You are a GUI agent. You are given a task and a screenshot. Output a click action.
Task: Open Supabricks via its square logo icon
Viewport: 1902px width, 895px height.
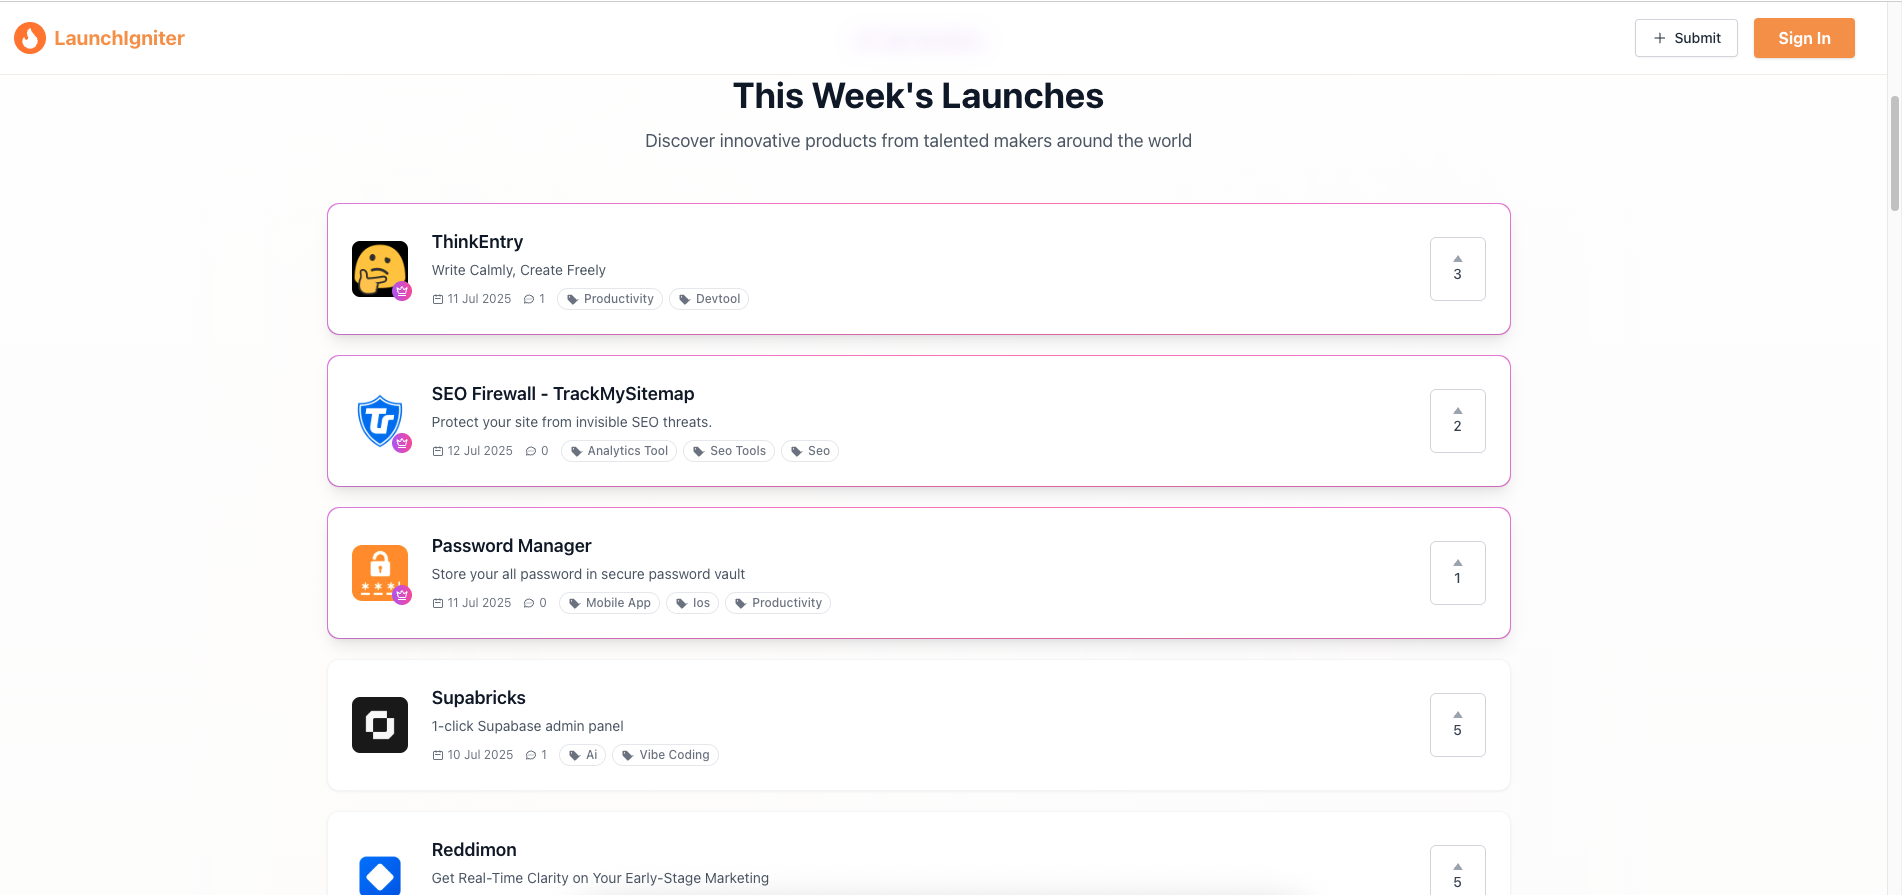point(380,724)
